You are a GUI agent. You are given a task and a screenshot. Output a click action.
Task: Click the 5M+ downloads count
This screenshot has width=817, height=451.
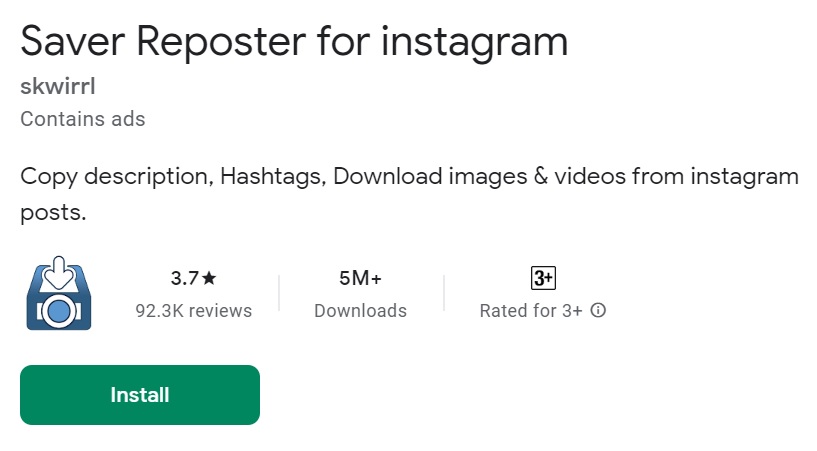[360, 278]
